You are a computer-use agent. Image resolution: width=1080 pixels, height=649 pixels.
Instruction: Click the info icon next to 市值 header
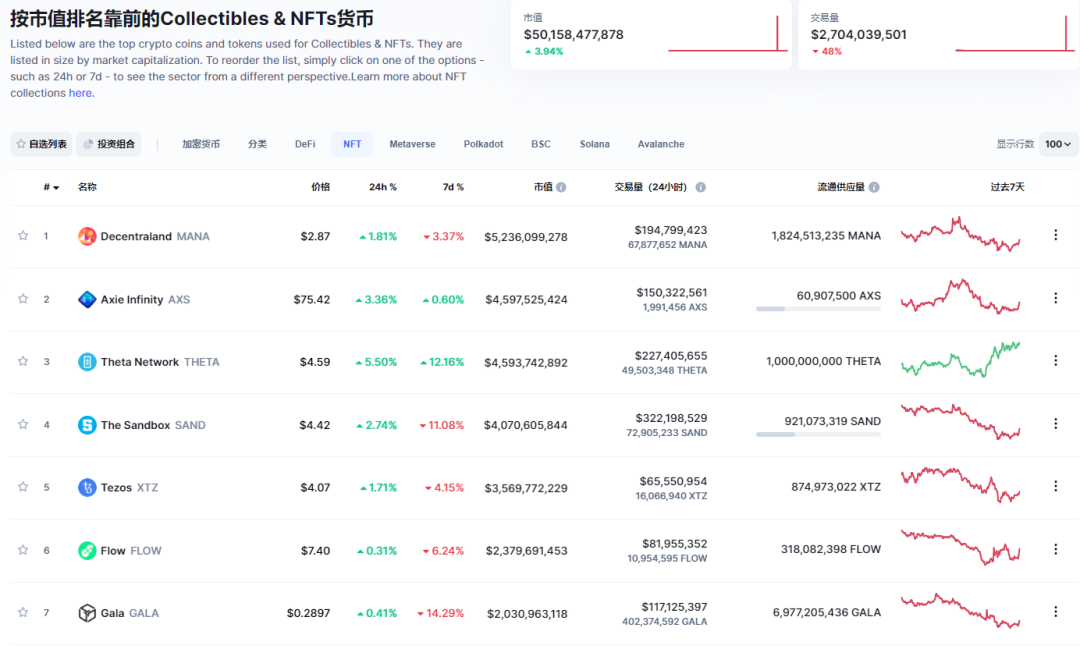(561, 187)
